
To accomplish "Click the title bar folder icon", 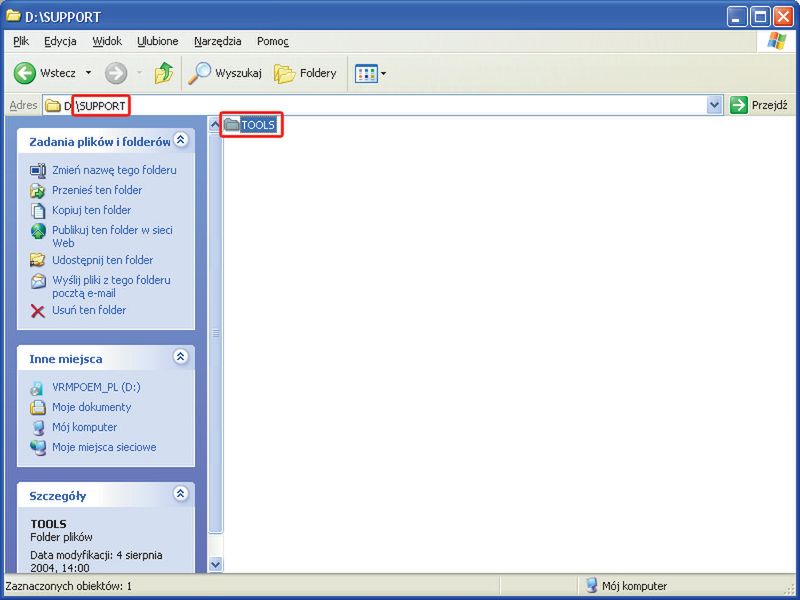I will tap(13, 16).
